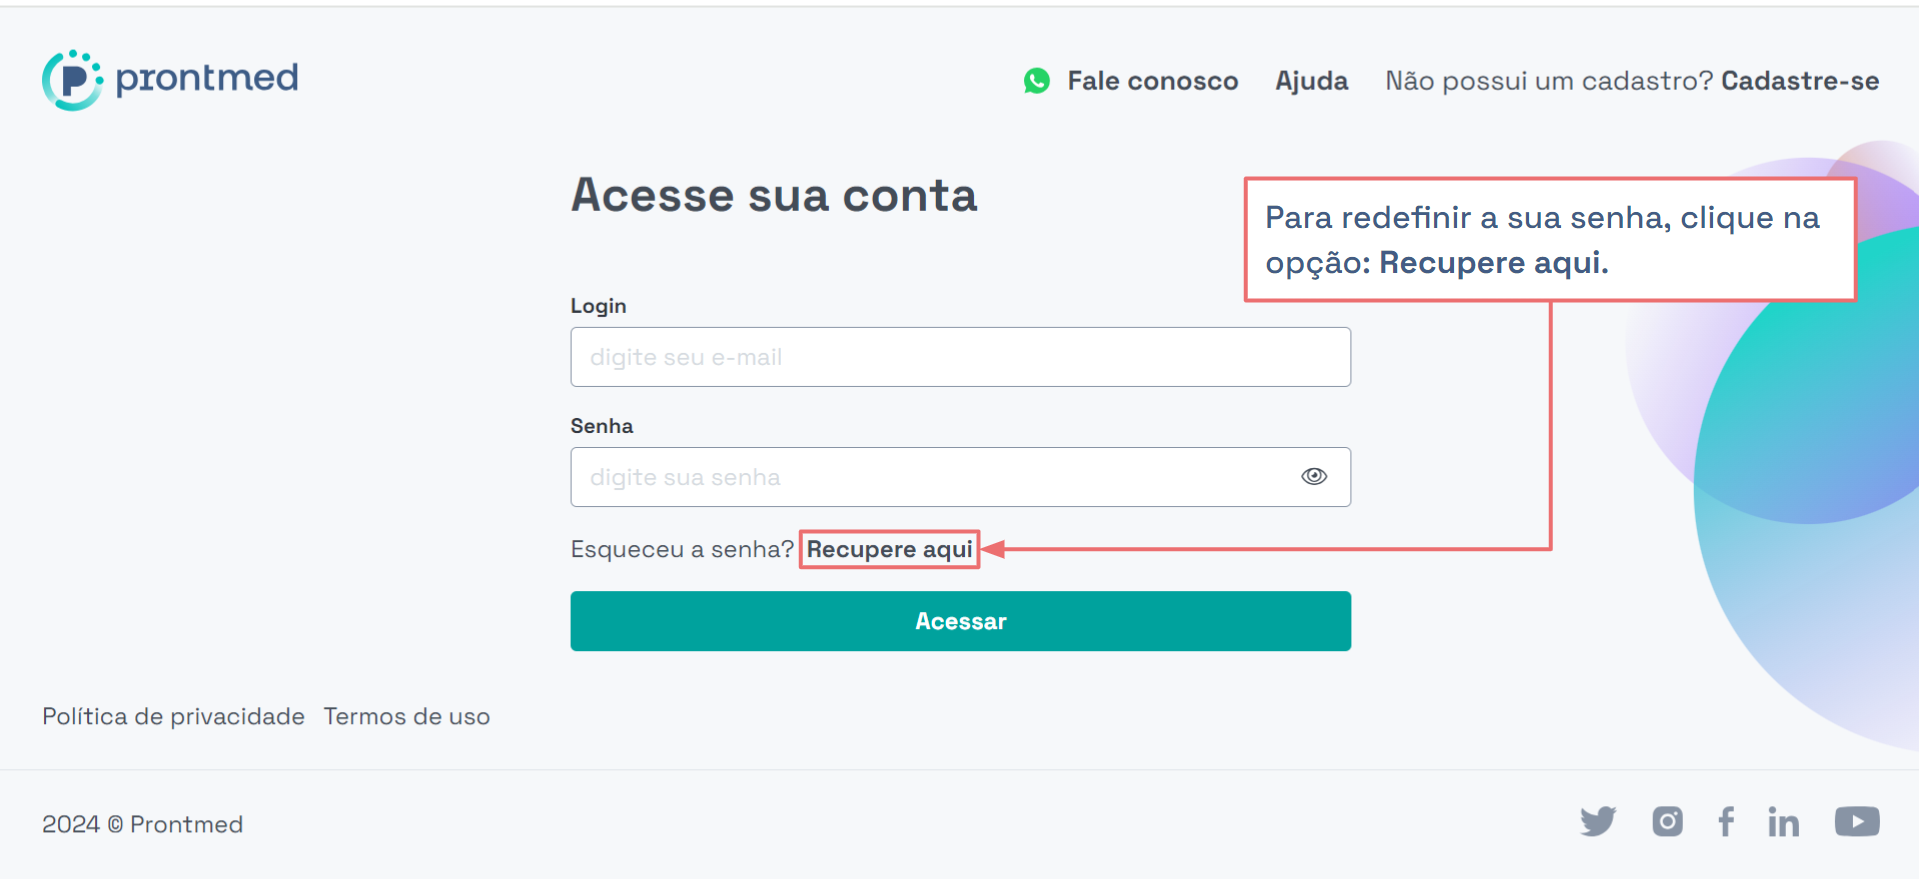Click the Acessar button
The height and width of the screenshot is (879, 1919).
960,621
